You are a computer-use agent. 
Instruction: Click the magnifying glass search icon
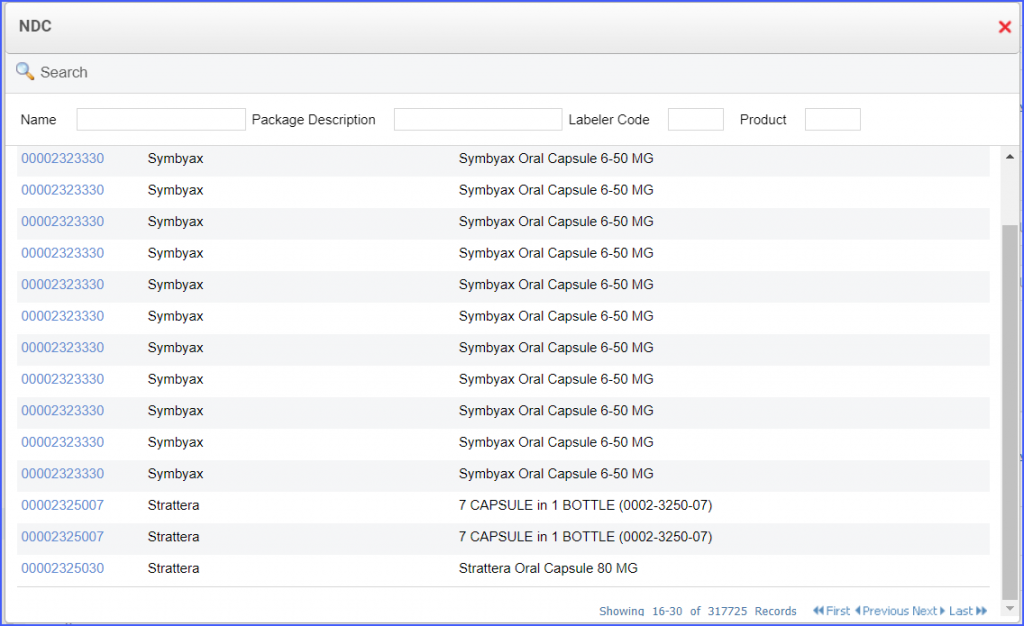pos(25,71)
